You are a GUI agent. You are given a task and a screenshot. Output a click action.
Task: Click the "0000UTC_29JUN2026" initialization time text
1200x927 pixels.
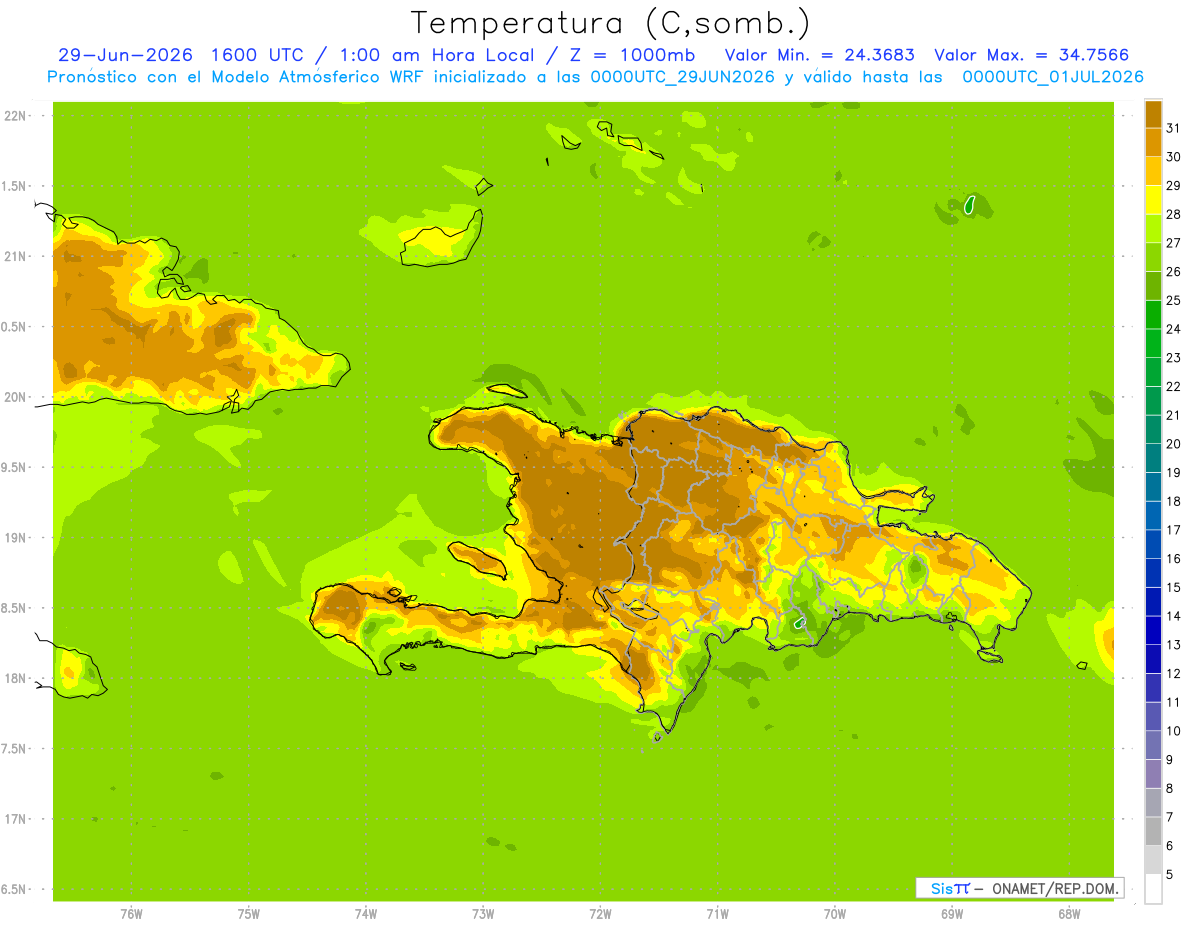683,77
